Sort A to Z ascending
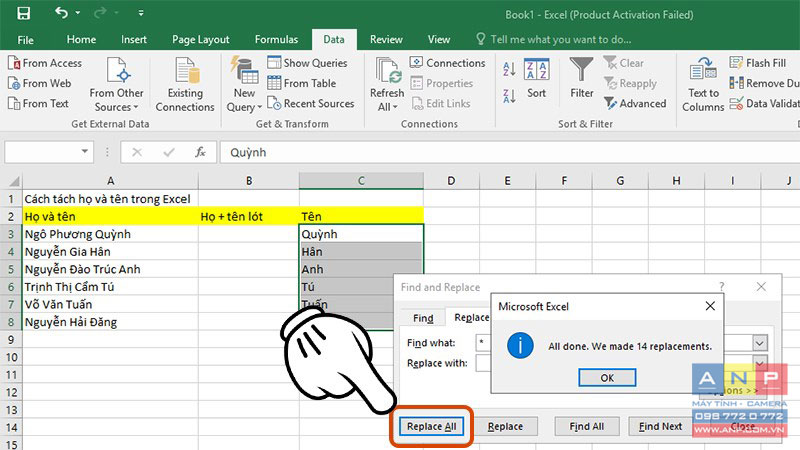 509,69
